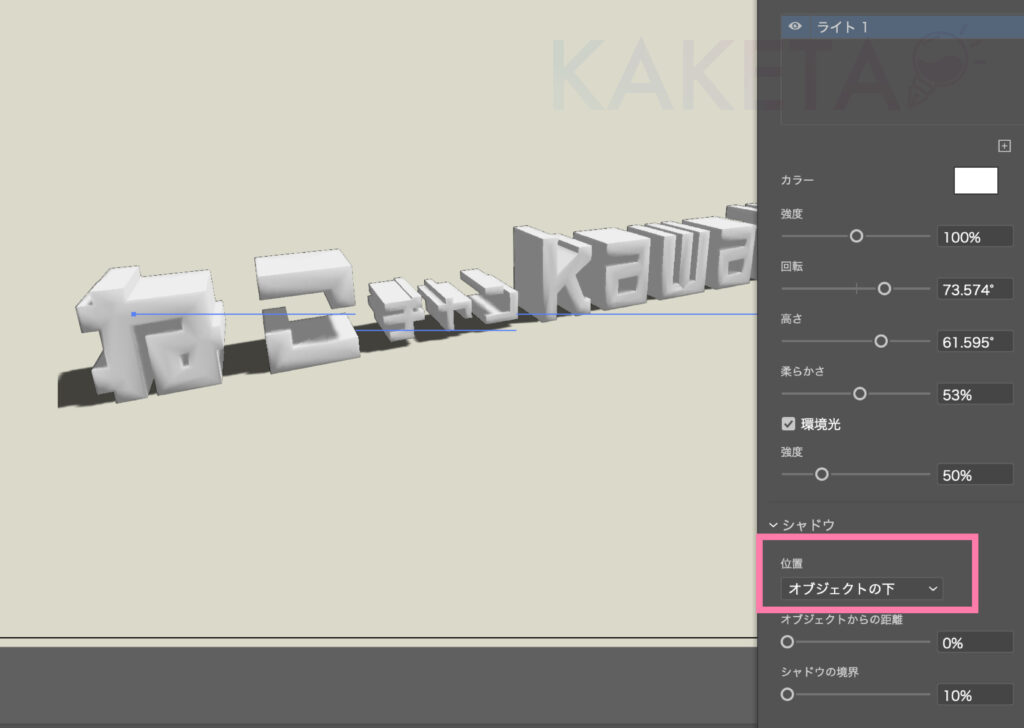Screen dimensions: 1024x728
Task: Click the 高さ 61.595° value field
Action: pos(975,341)
